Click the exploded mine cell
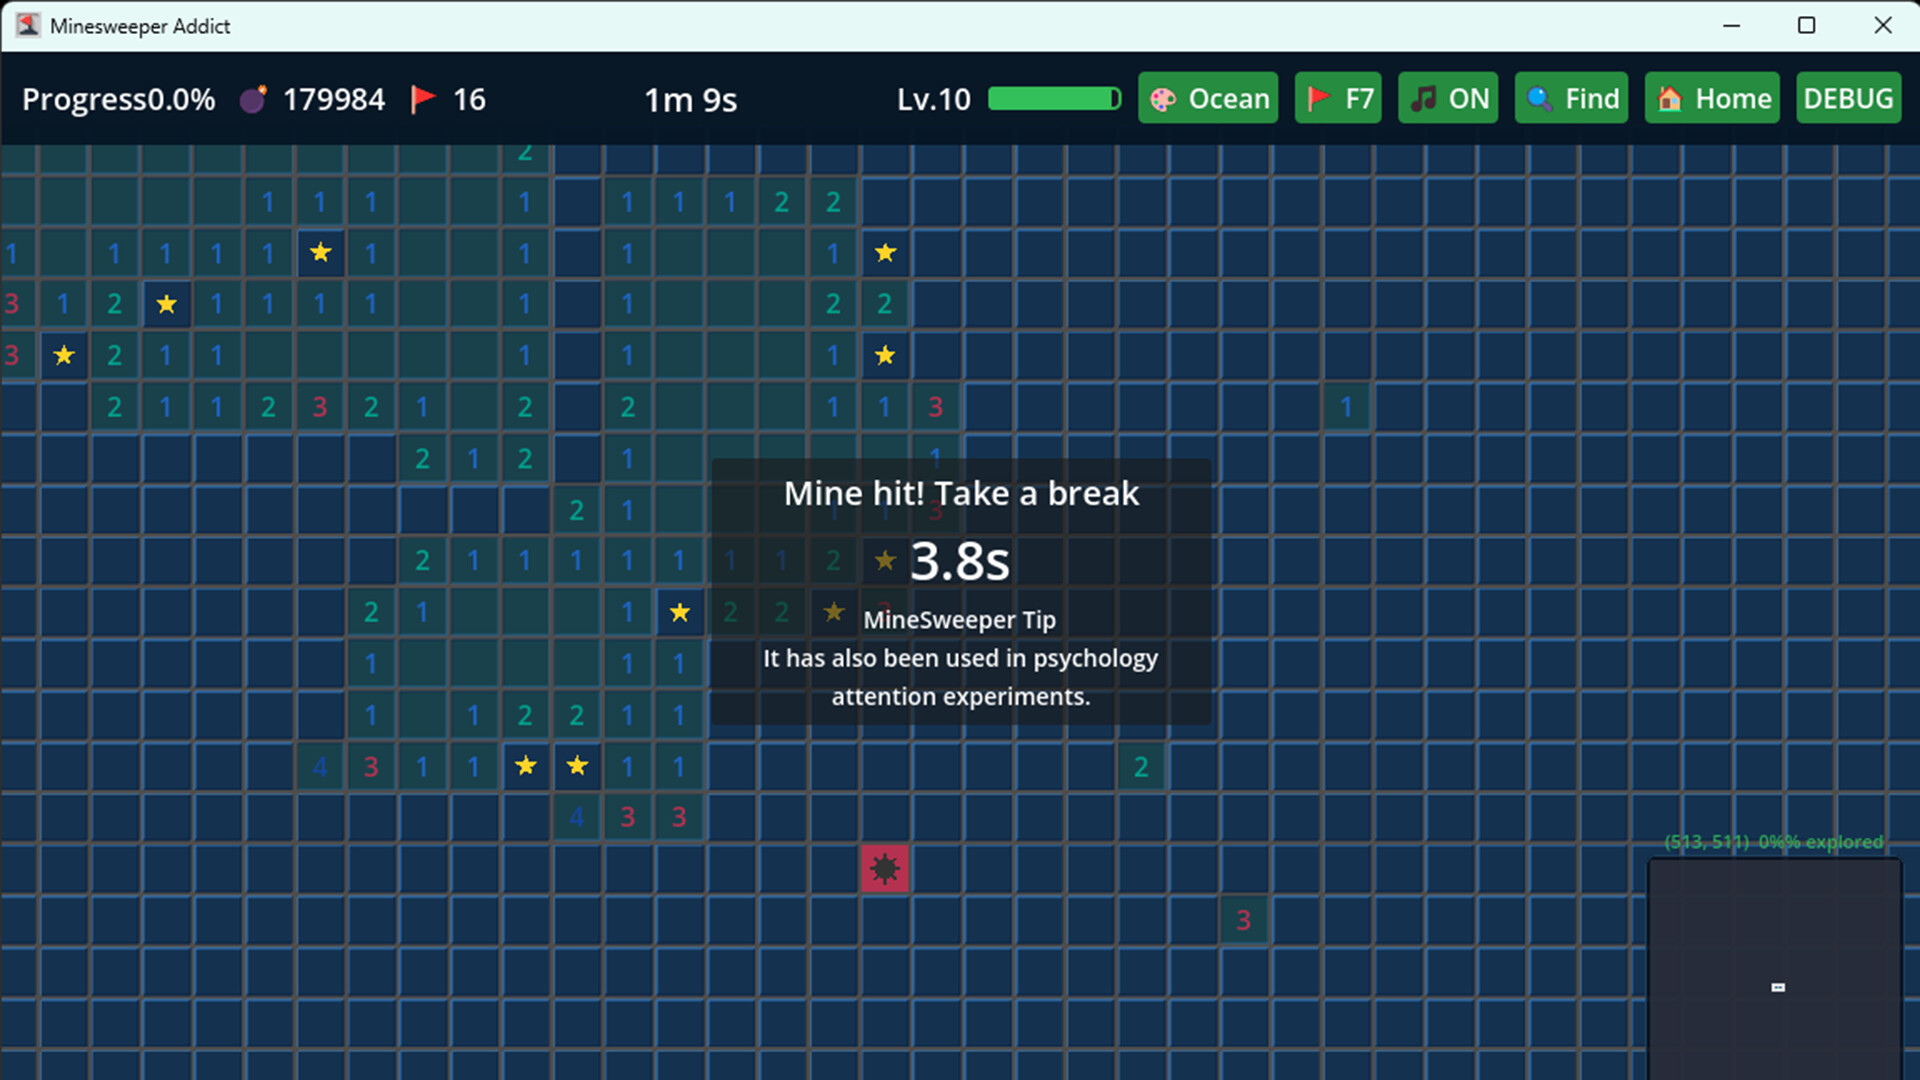The height and width of the screenshot is (1080, 1920). pyautogui.click(x=885, y=868)
